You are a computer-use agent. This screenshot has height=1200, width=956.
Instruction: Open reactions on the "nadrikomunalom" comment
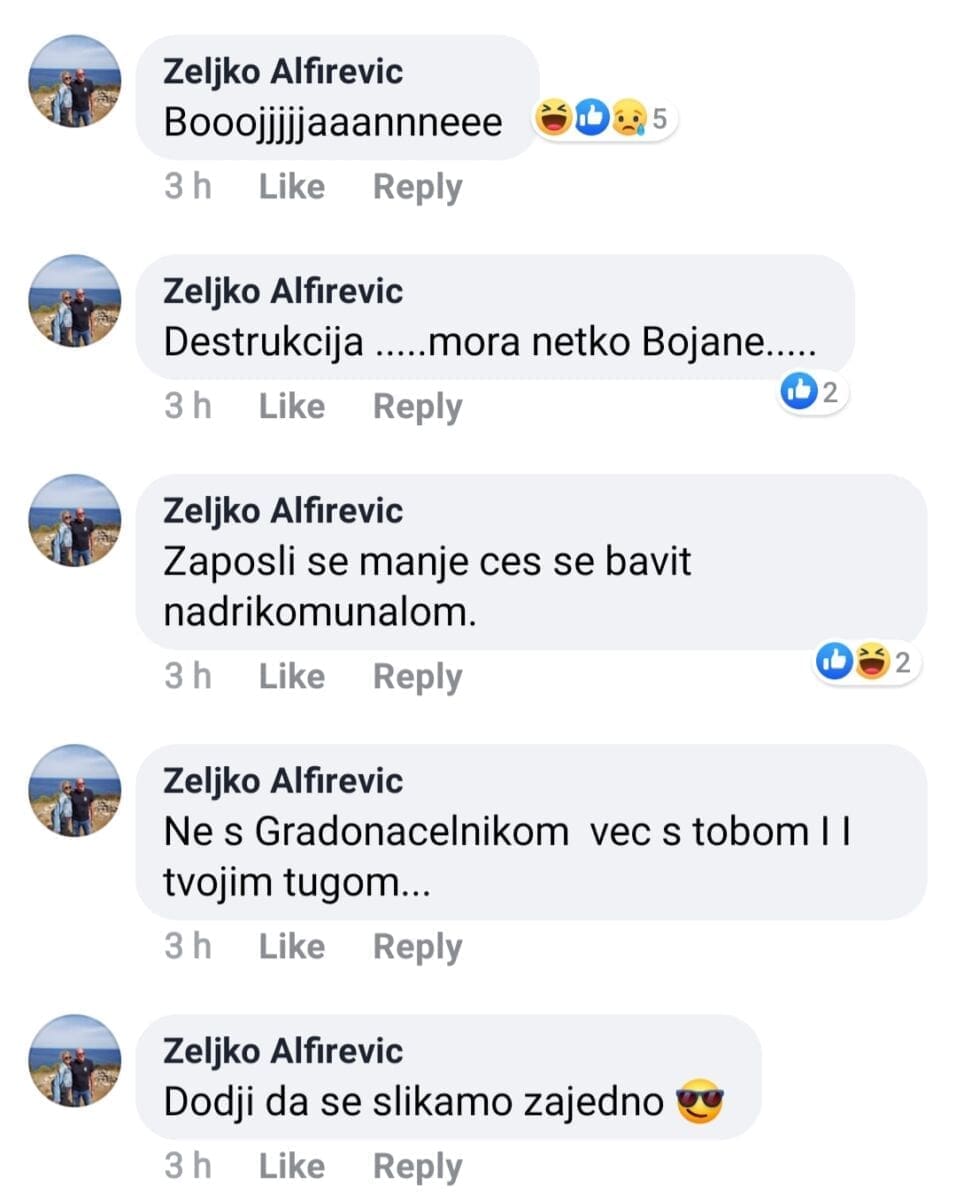(x=866, y=661)
